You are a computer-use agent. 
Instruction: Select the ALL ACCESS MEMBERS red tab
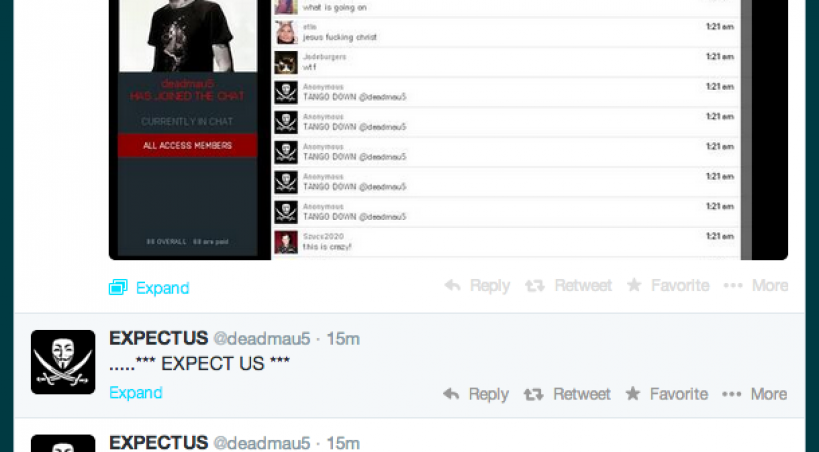click(x=188, y=145)
